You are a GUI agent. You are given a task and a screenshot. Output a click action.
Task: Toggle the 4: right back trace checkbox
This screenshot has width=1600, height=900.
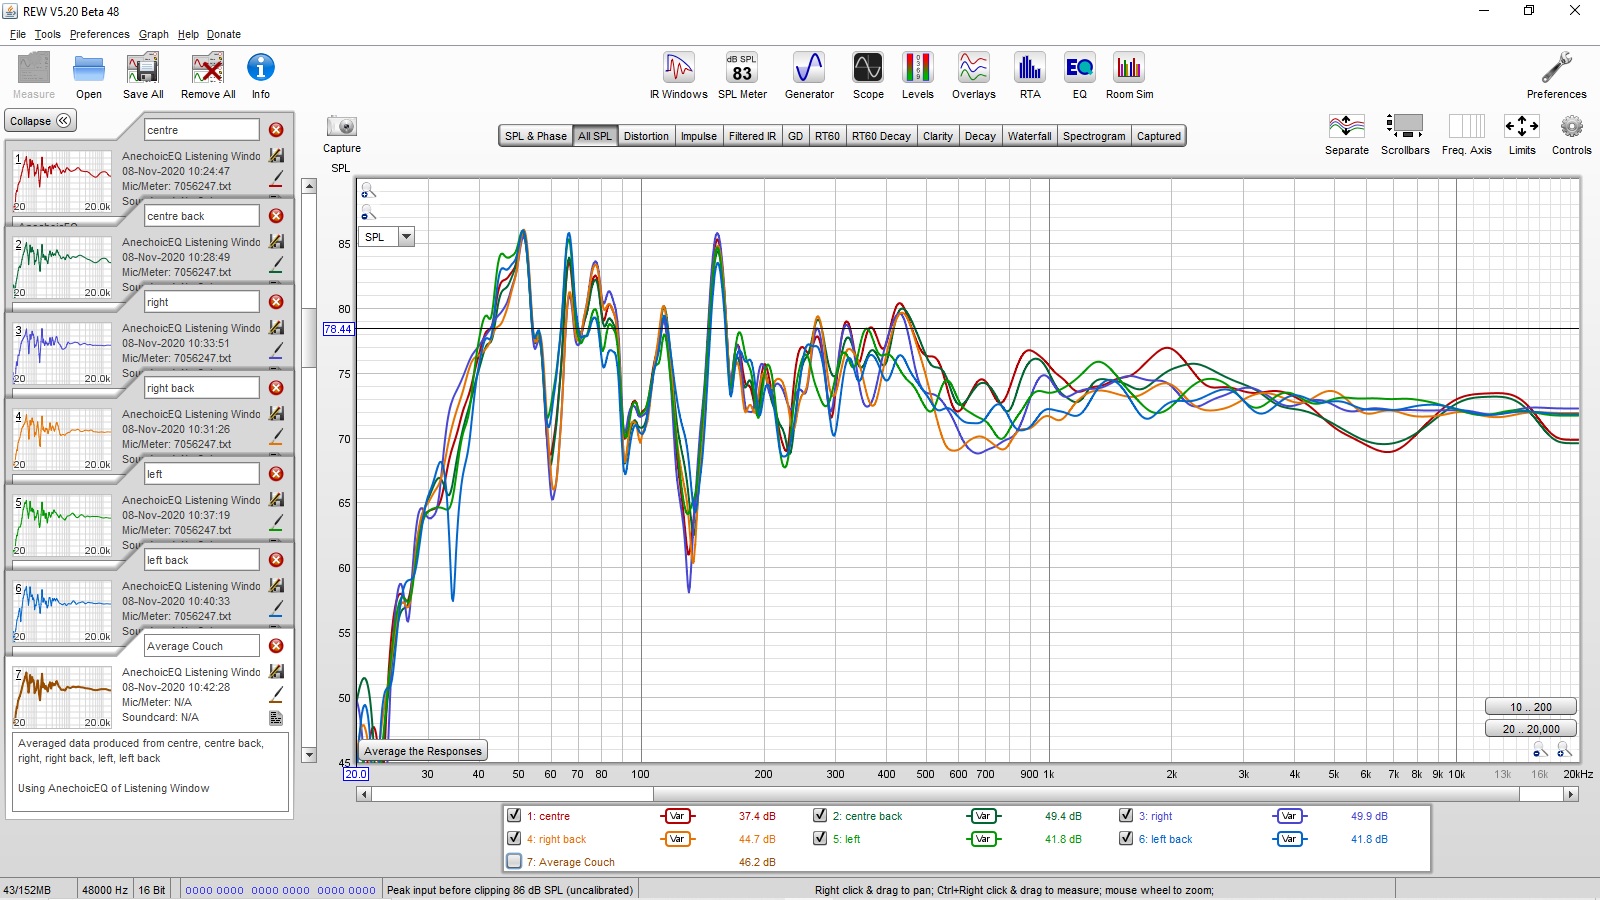[x=514, y=838]
